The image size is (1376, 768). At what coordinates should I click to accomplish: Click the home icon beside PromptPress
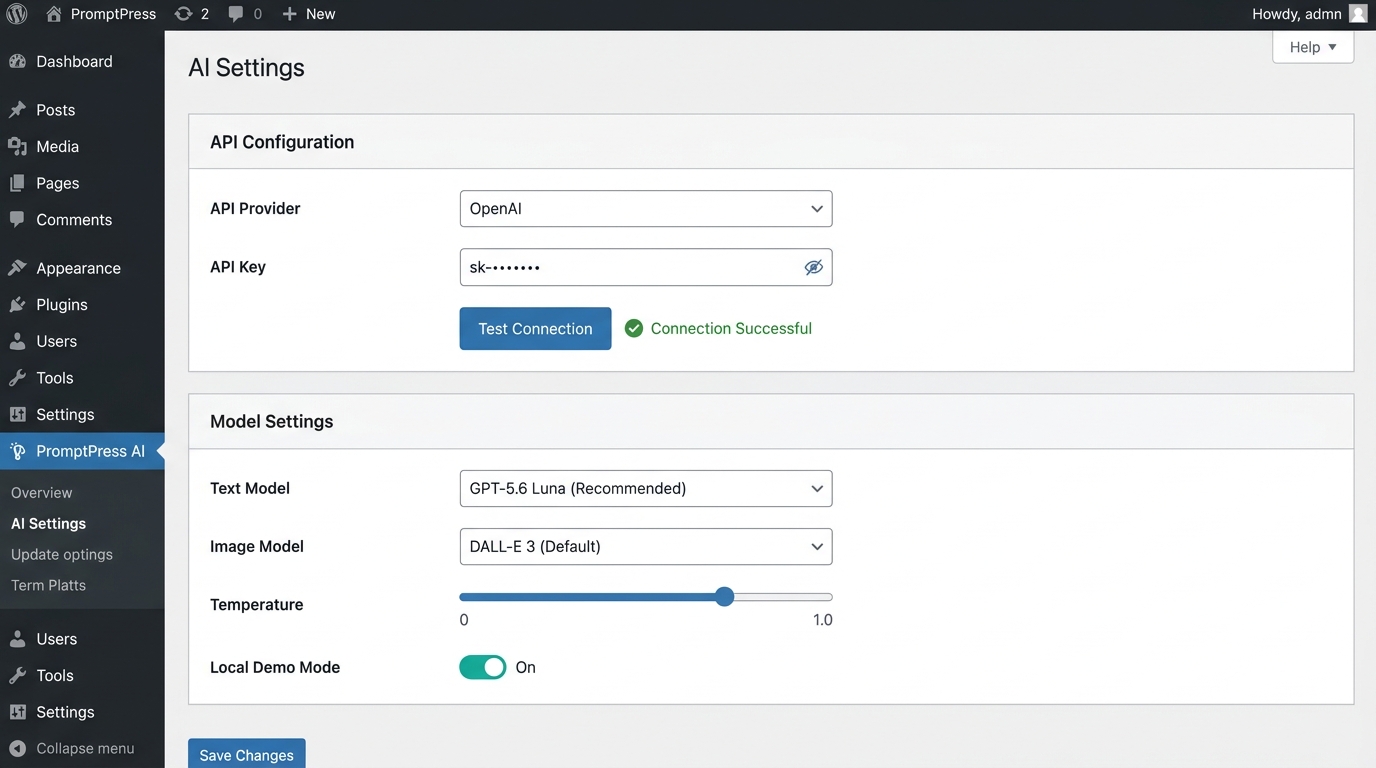[54, 14]
